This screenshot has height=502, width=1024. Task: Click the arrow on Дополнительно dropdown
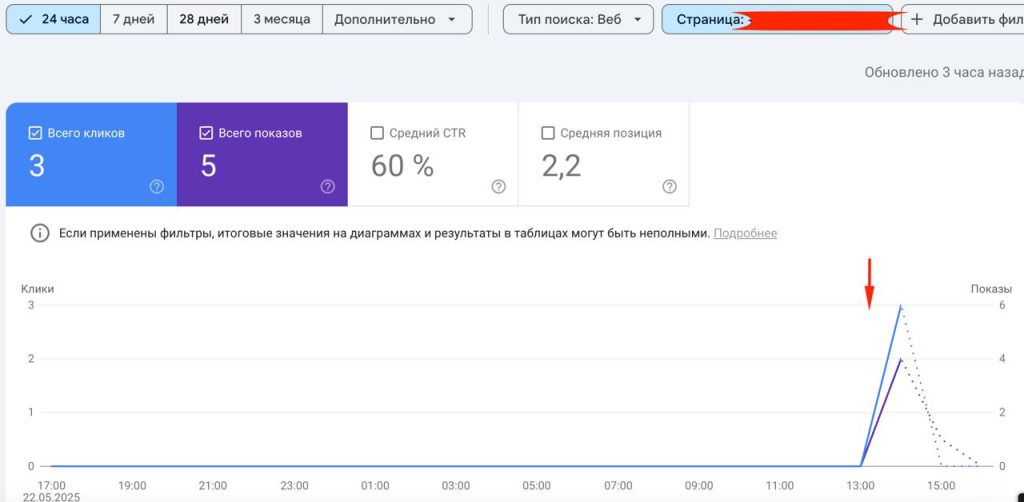click(452, 20)
